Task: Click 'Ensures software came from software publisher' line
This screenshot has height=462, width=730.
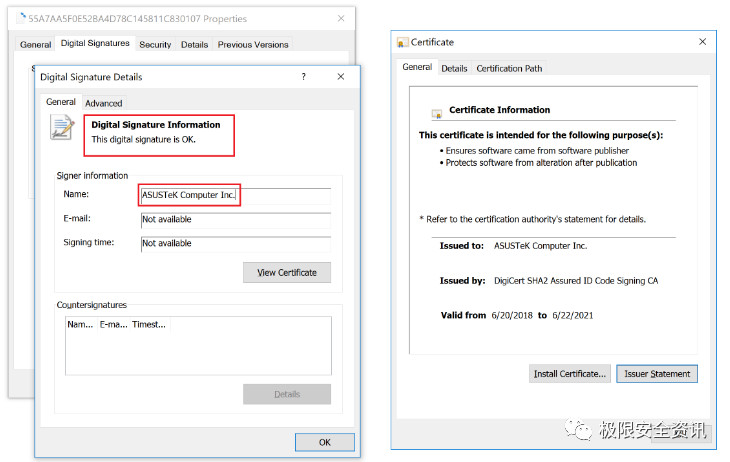Action: click(537, 151)
